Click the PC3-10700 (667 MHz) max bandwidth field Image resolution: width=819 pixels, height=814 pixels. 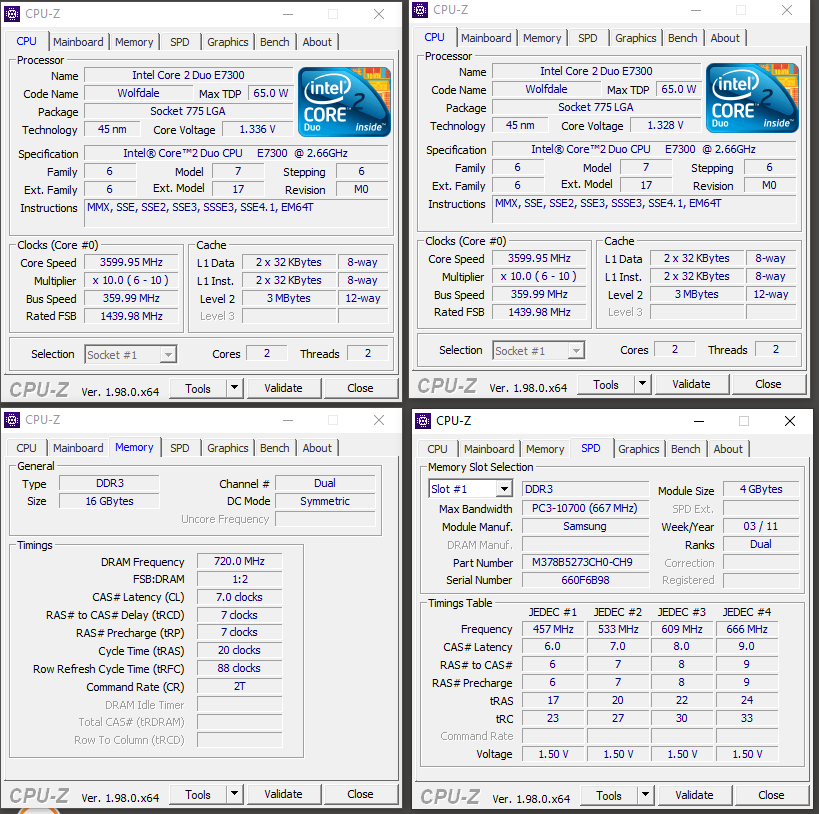(585, 508)
